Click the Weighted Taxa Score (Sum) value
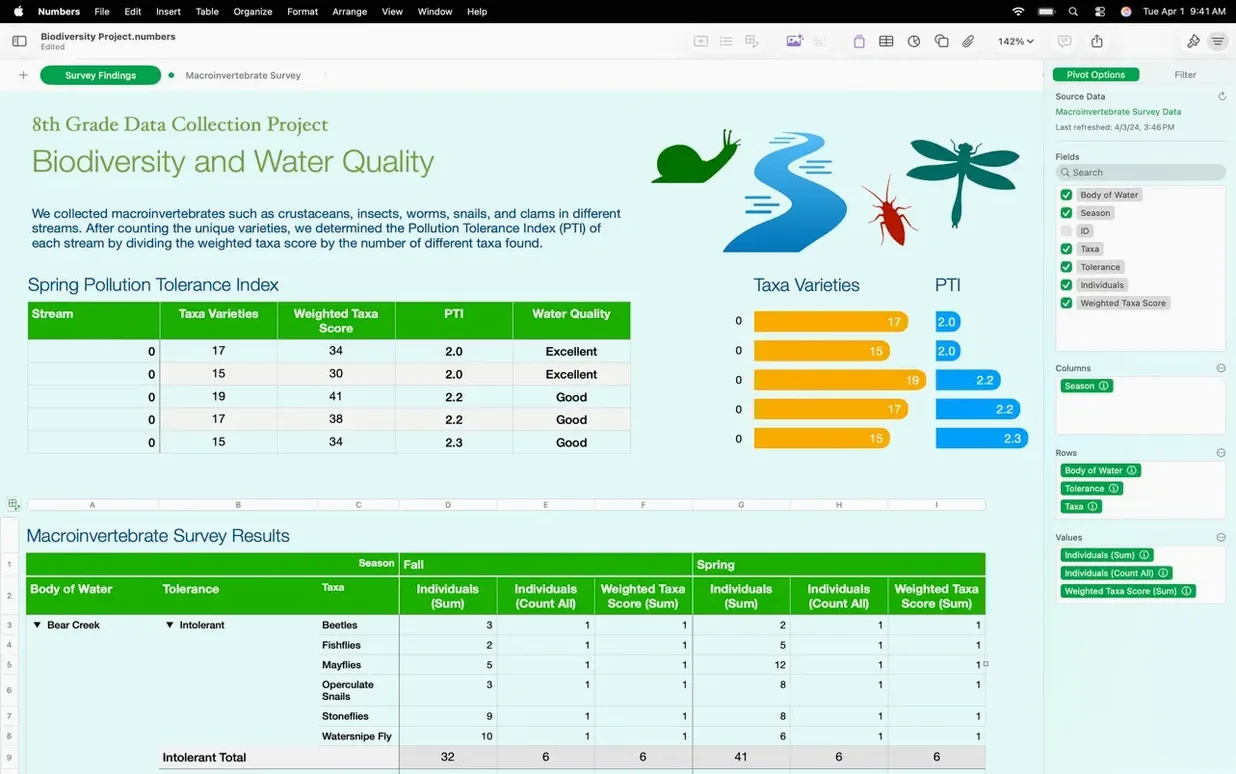This screenshot has width=1236, height=774. coord(1128,591)
